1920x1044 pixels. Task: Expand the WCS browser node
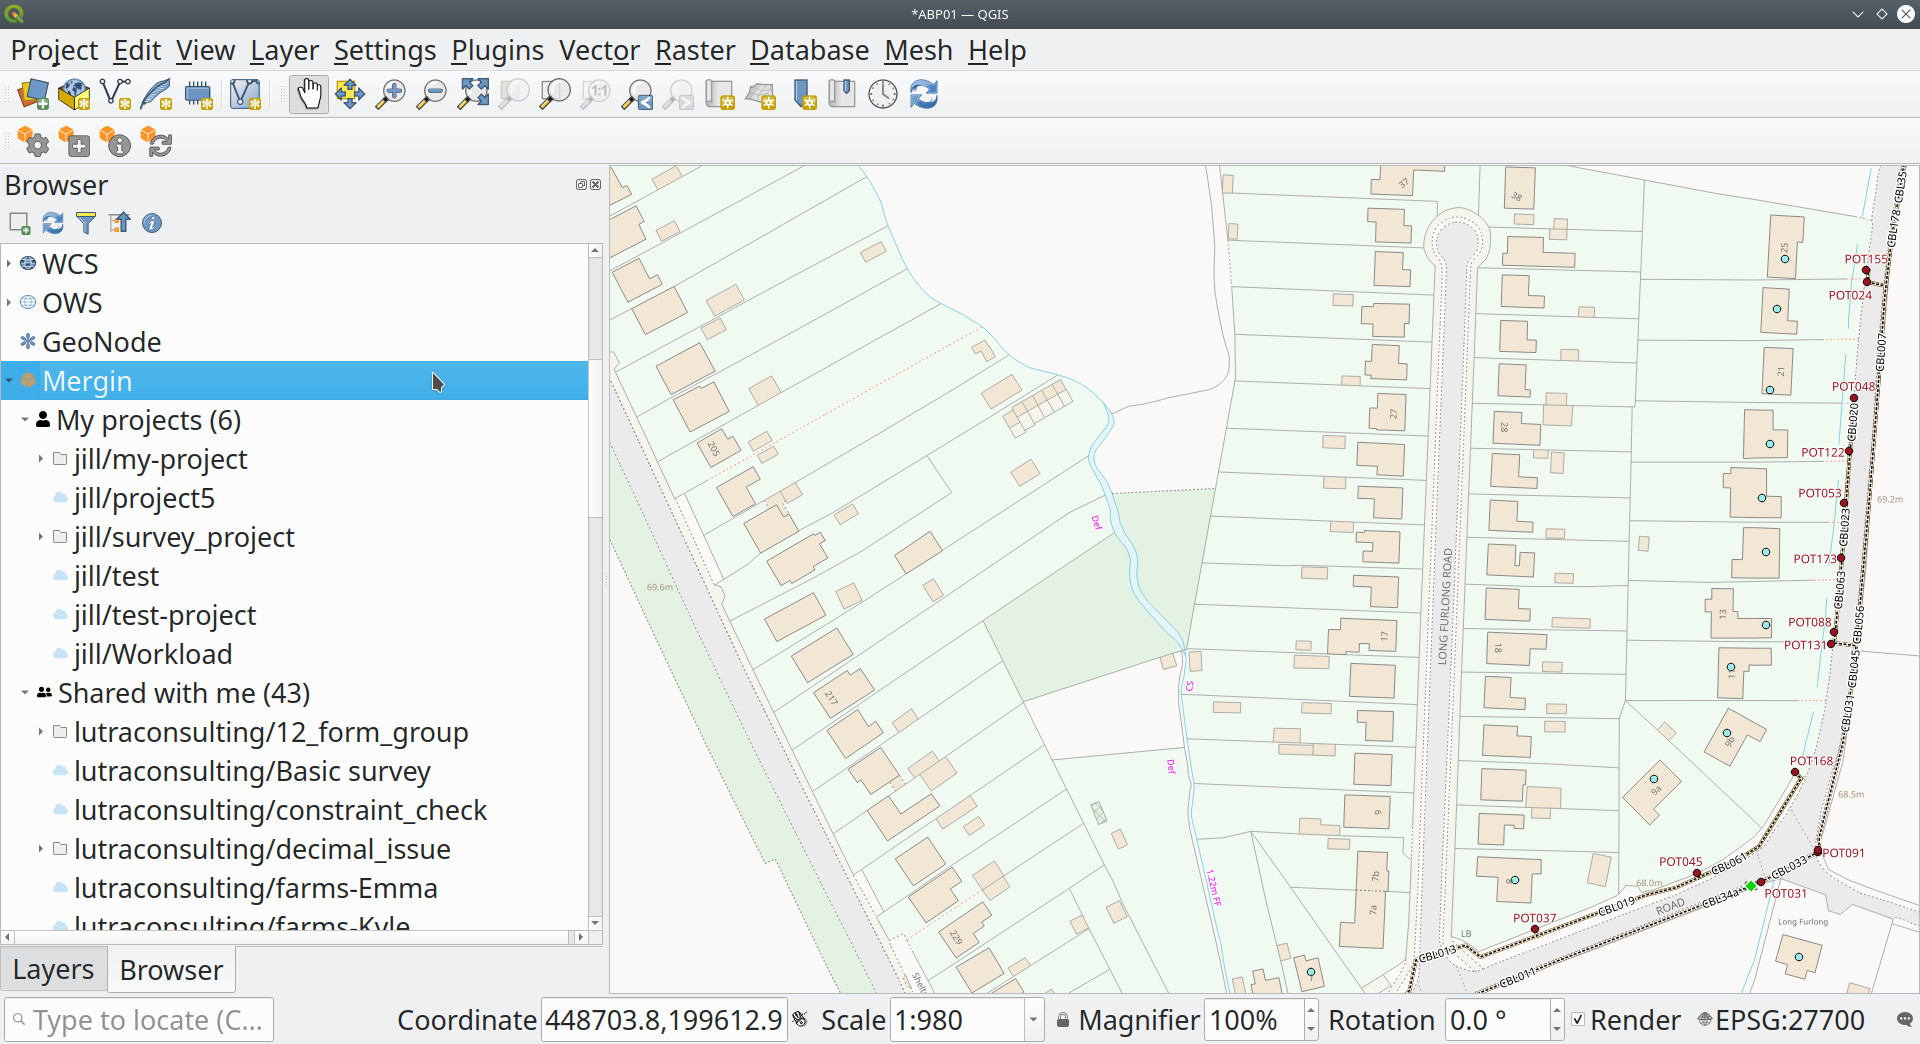(x=9, y=264)
